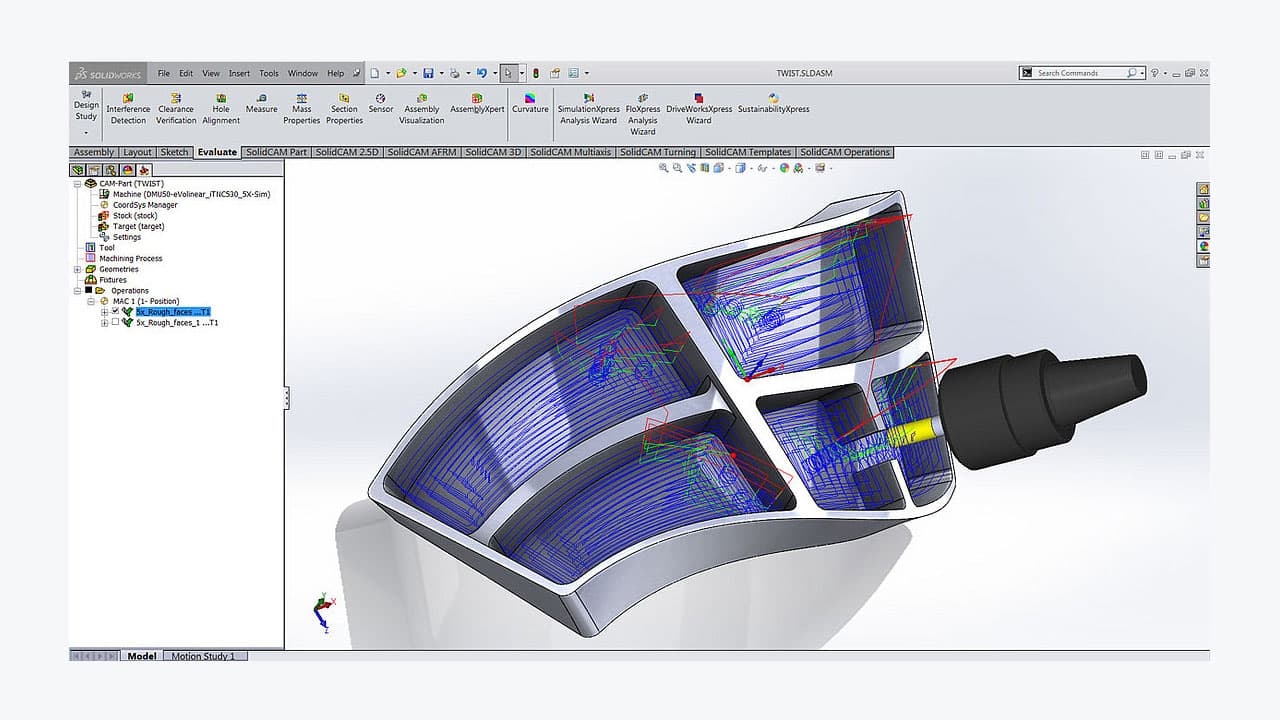Check the 5x_Rough_faces_1 operation checkbox
The image size is (1280, 720).
coord(115,322)
